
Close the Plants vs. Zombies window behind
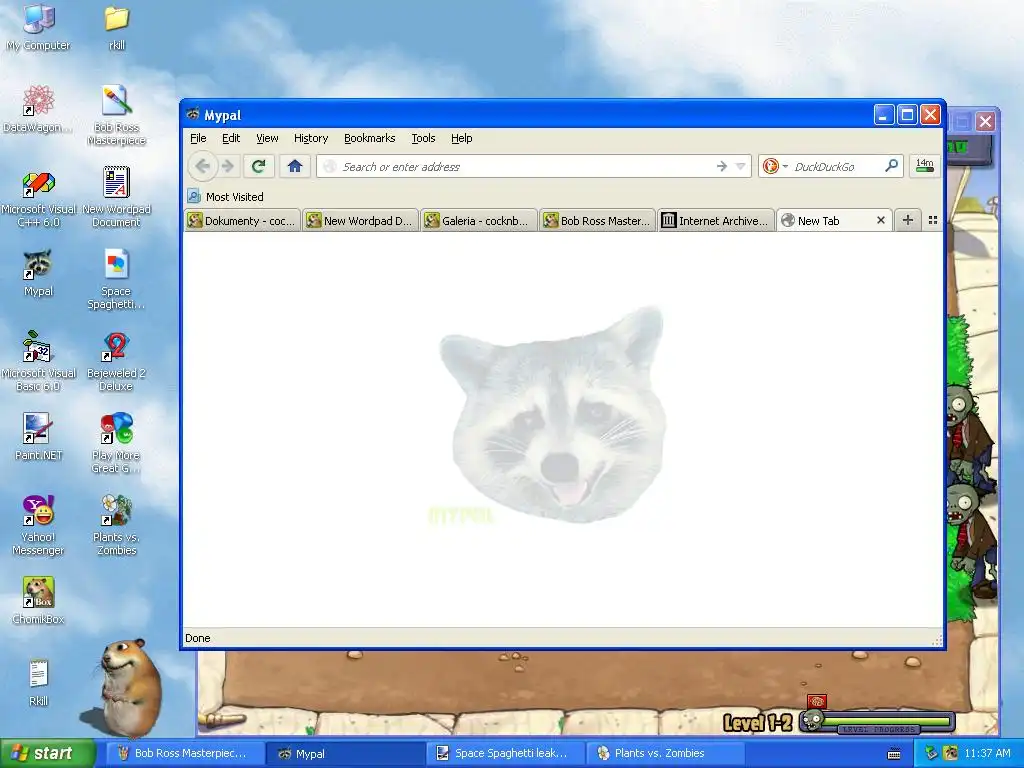pyautogui.click(x=985, y=121)
